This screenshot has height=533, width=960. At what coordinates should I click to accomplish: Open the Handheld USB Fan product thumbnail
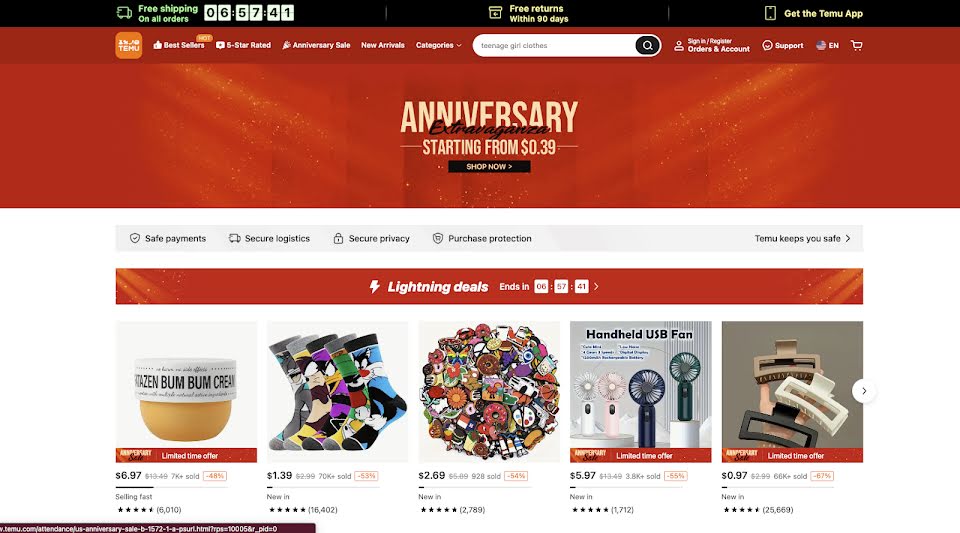640,392
